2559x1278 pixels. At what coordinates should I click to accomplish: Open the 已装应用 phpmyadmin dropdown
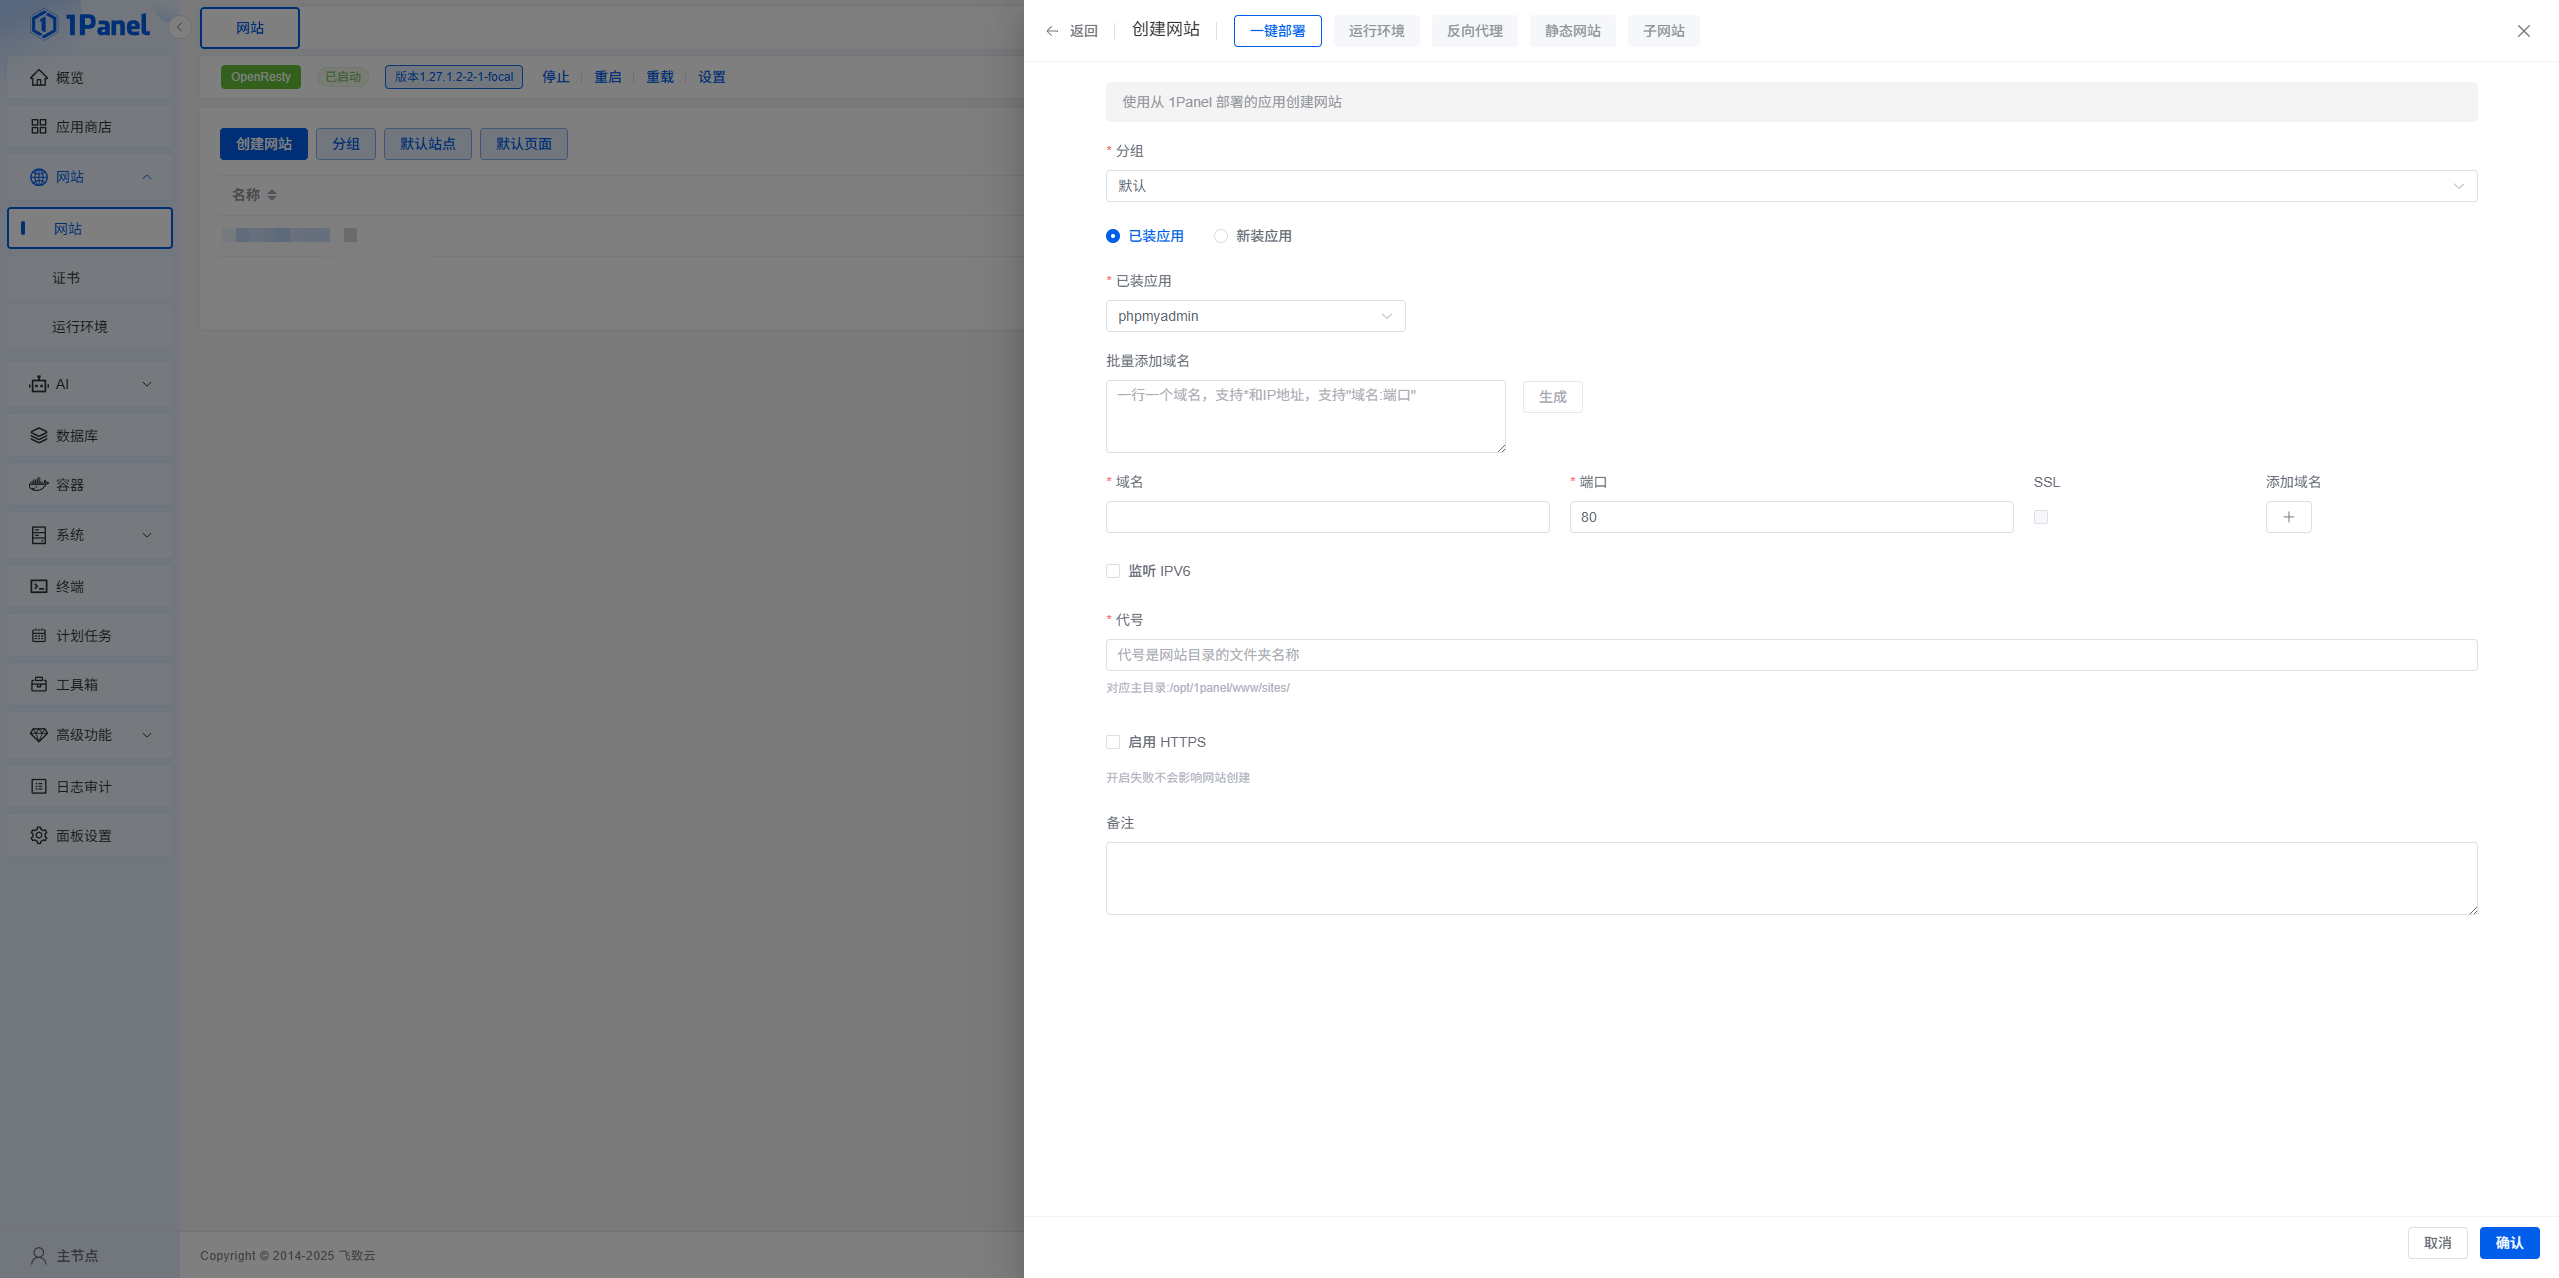coord(1255,316)
